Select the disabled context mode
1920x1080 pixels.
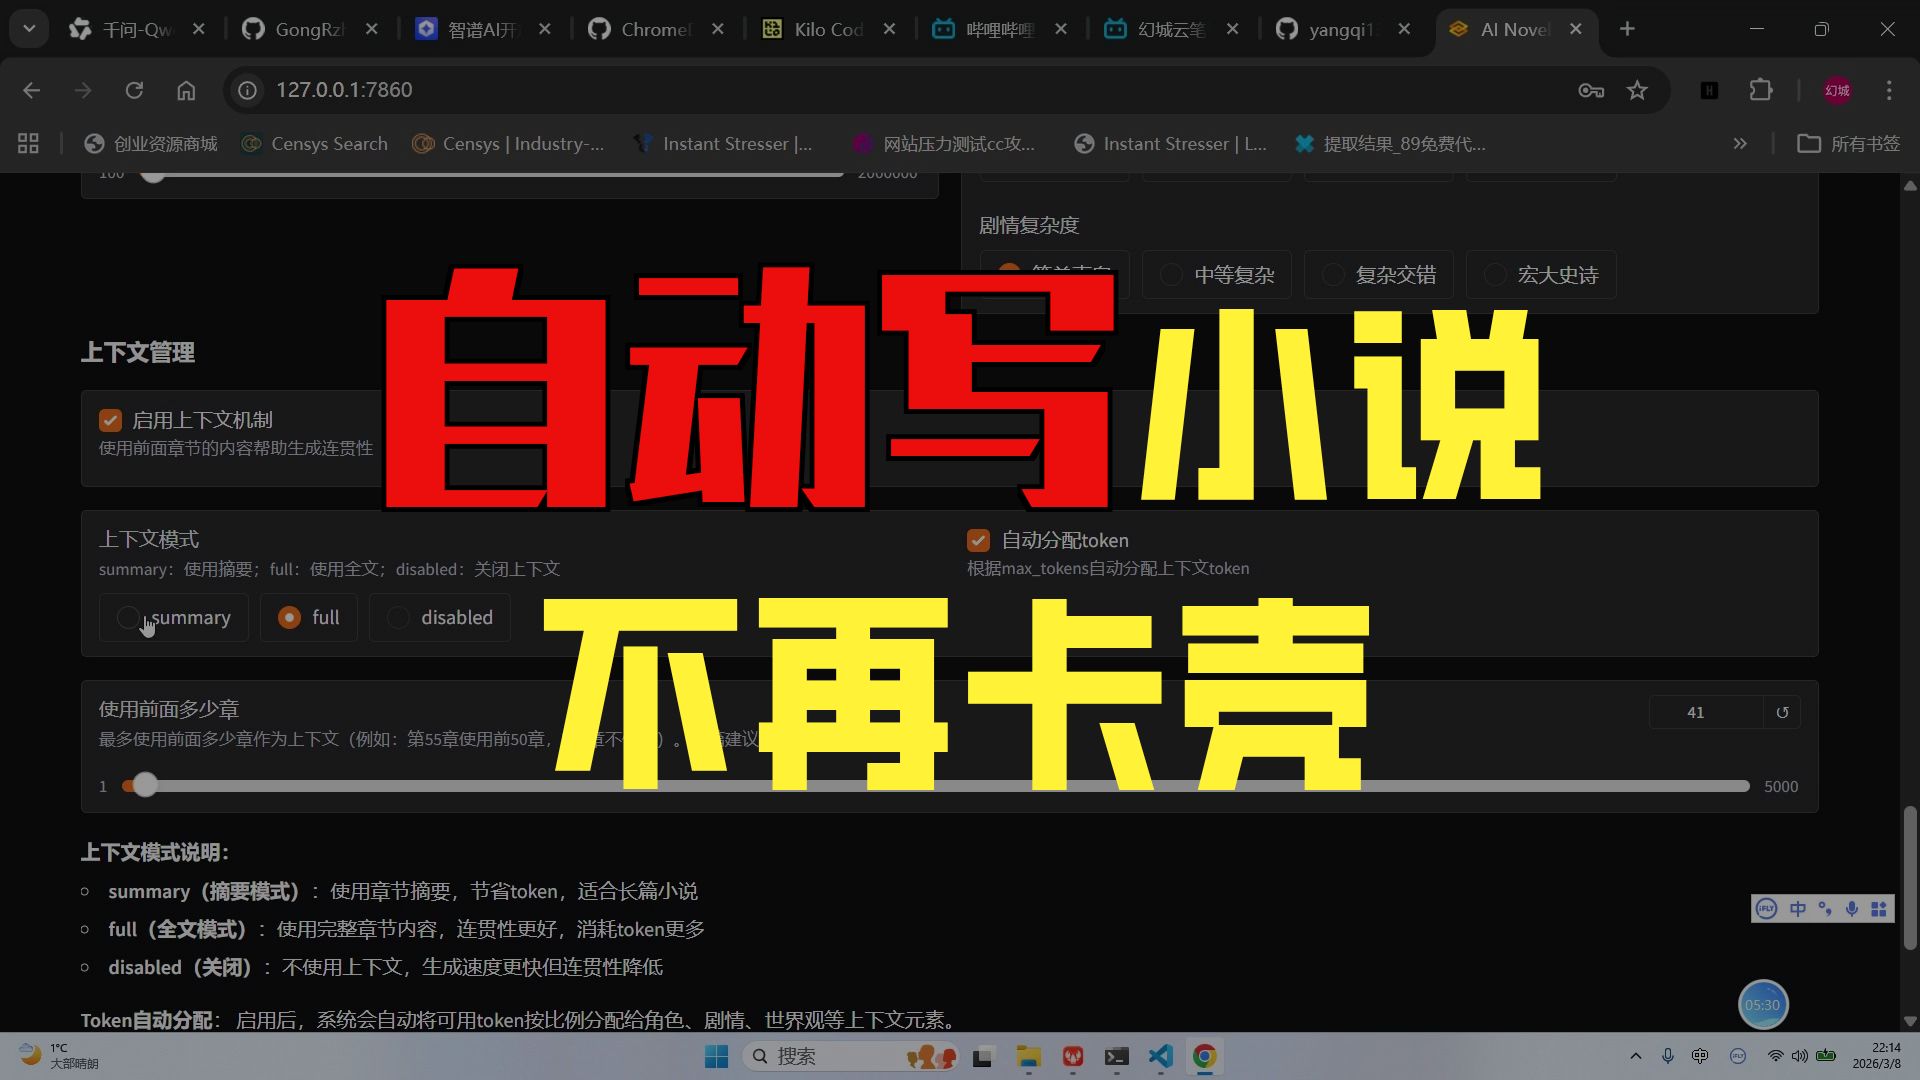pos(398,618)
